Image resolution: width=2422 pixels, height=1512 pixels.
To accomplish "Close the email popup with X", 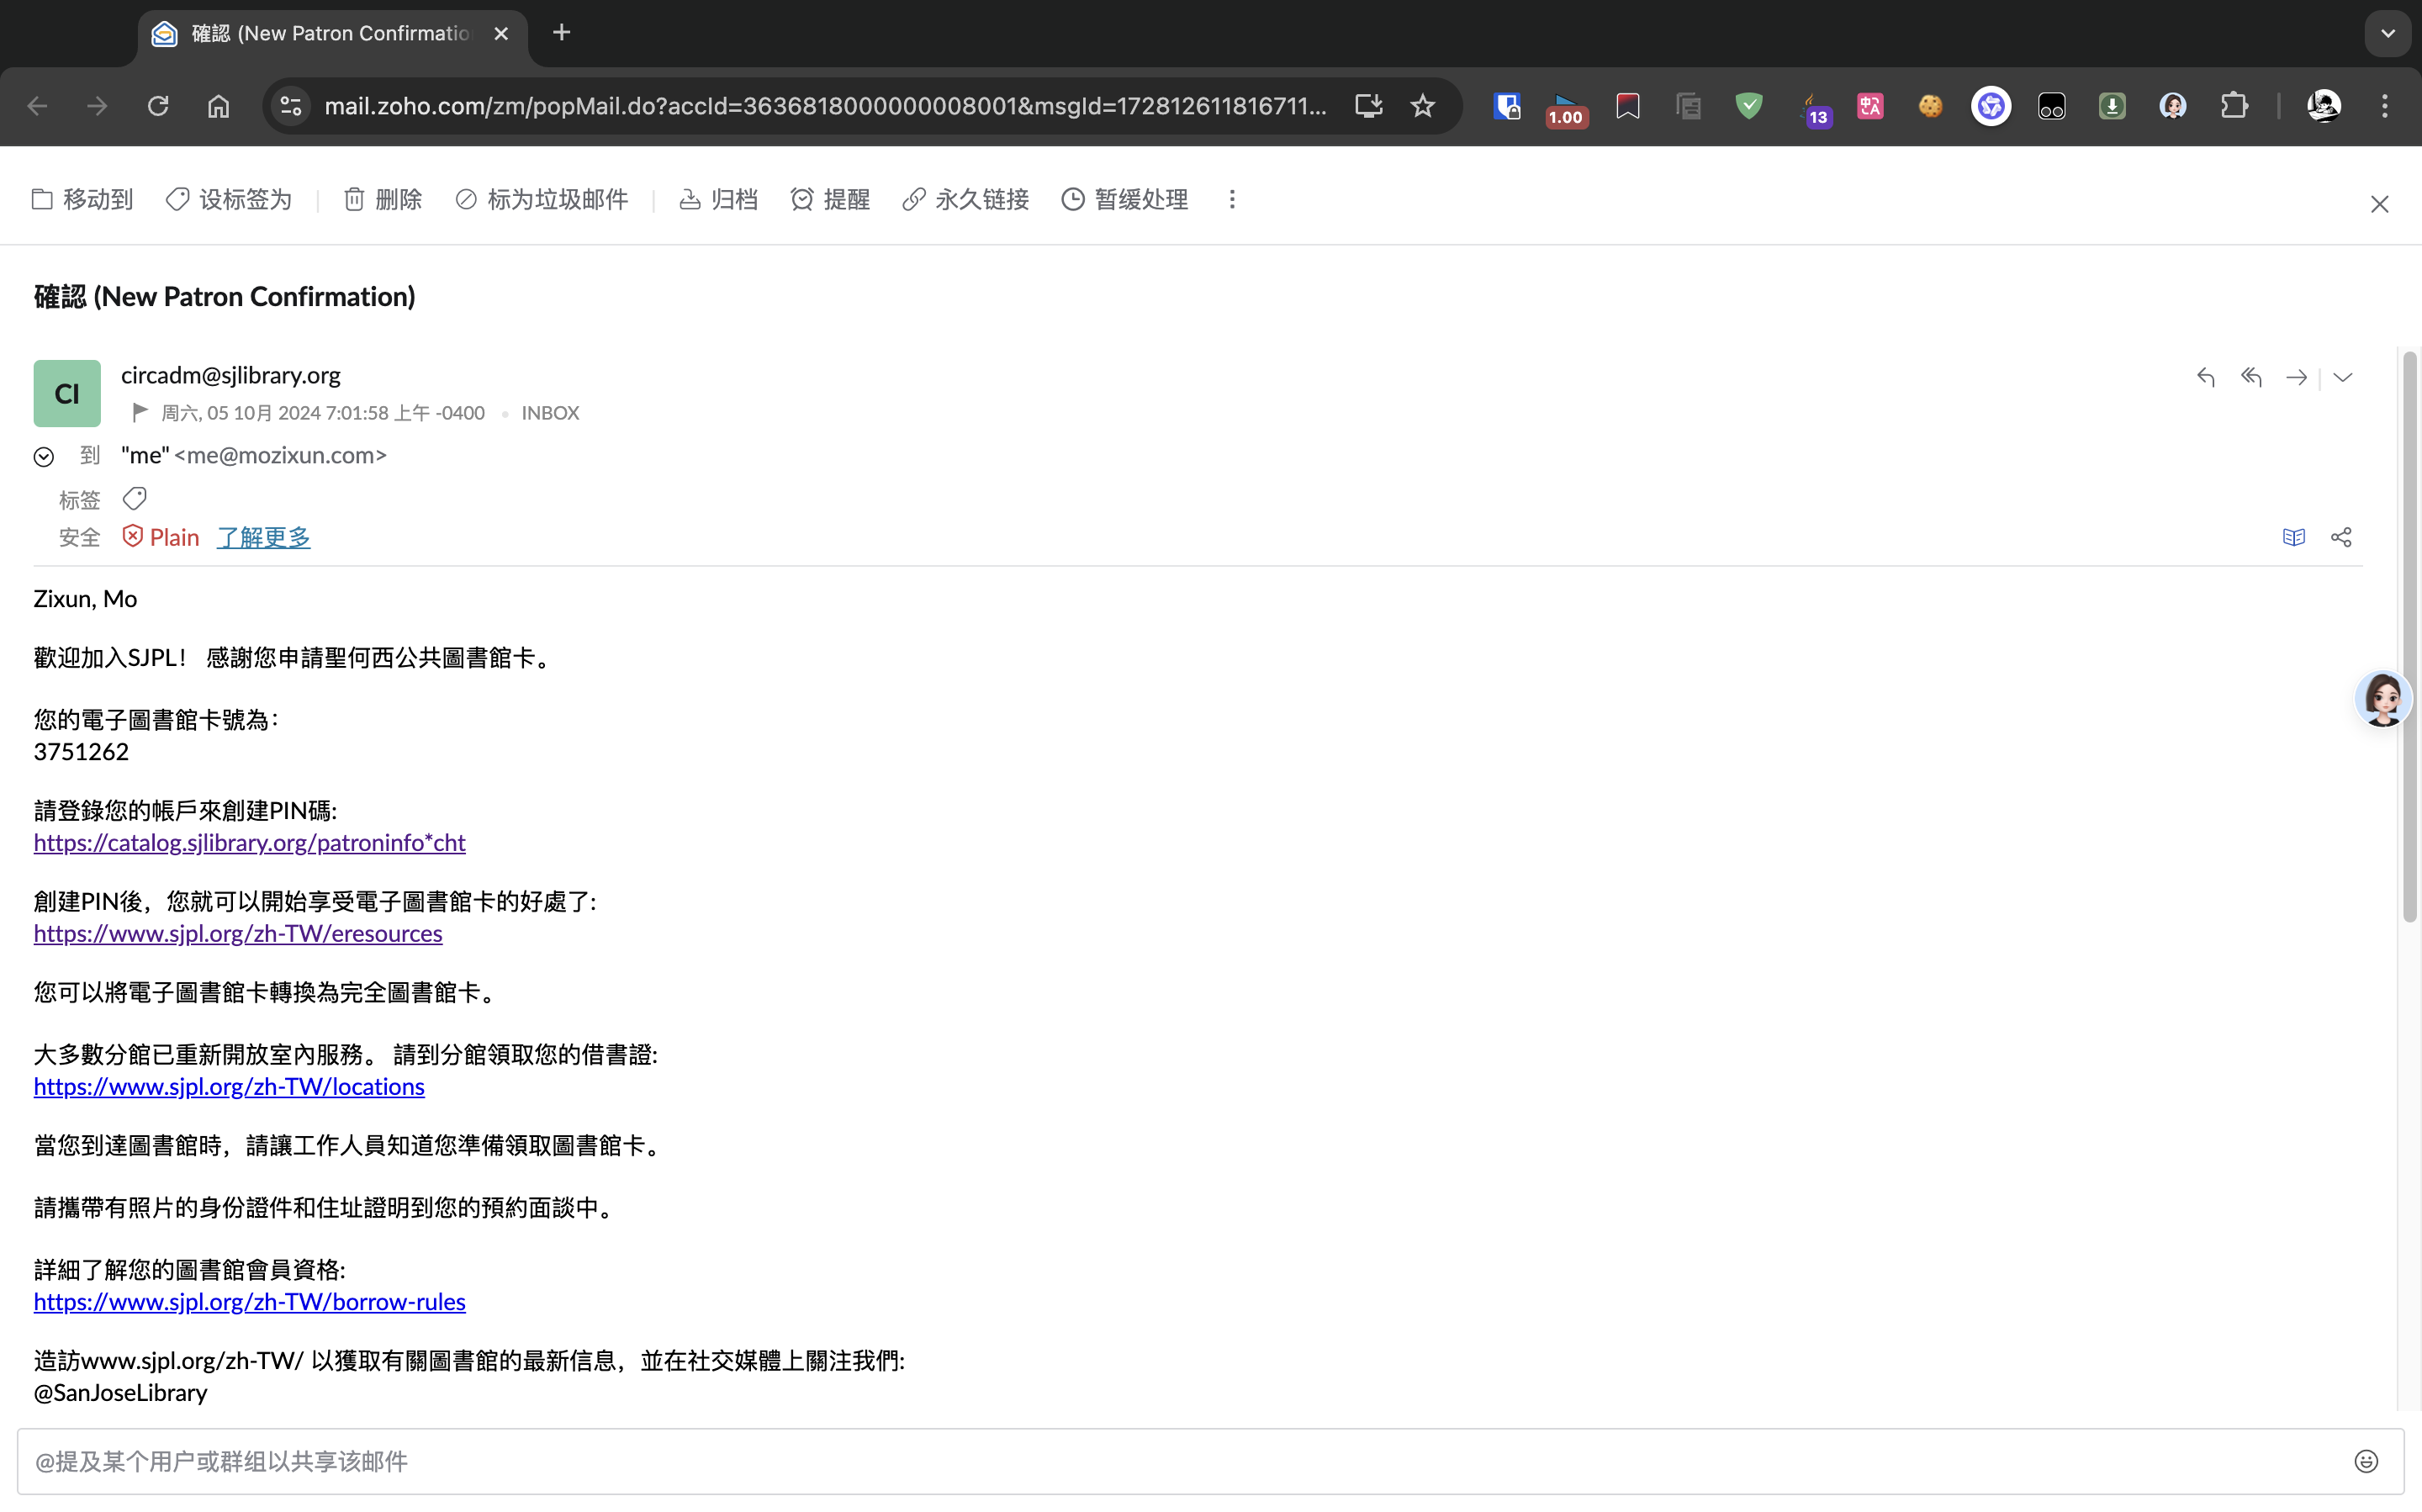I will click(2379, 204).
